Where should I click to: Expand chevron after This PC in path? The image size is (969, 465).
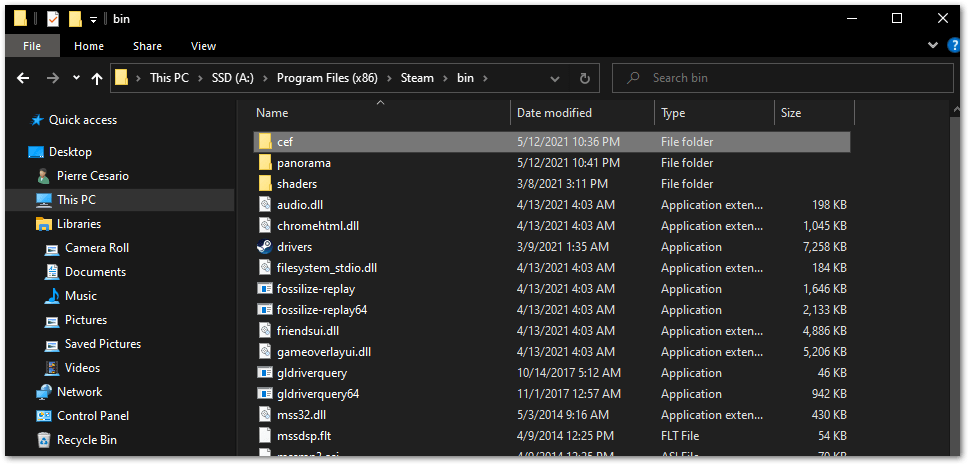pos(200,79)
